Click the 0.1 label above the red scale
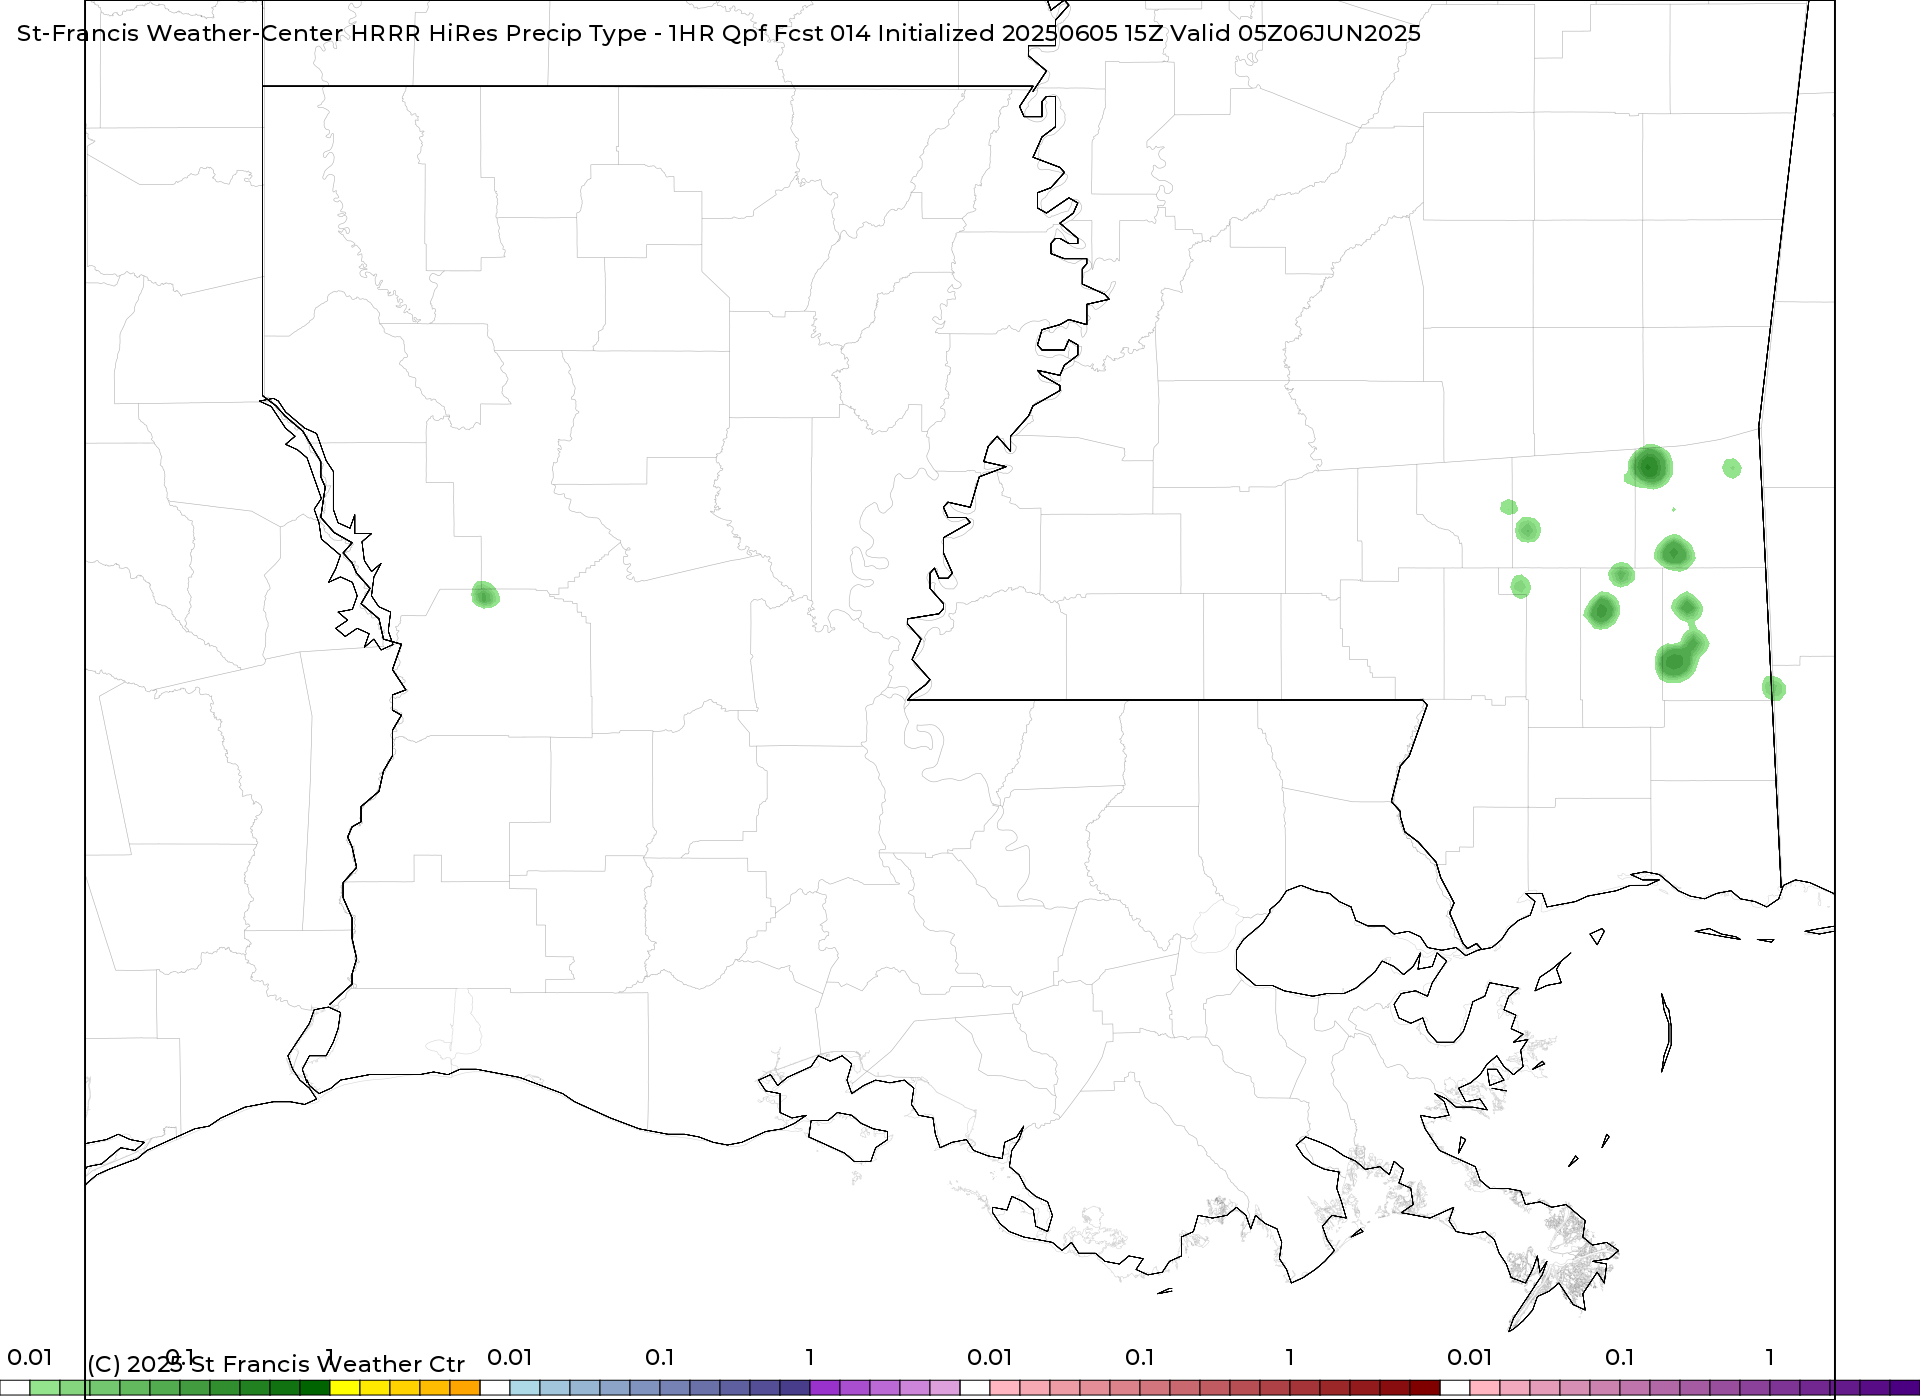Screen dimensions: 1920x1400 point(1139,1357)
